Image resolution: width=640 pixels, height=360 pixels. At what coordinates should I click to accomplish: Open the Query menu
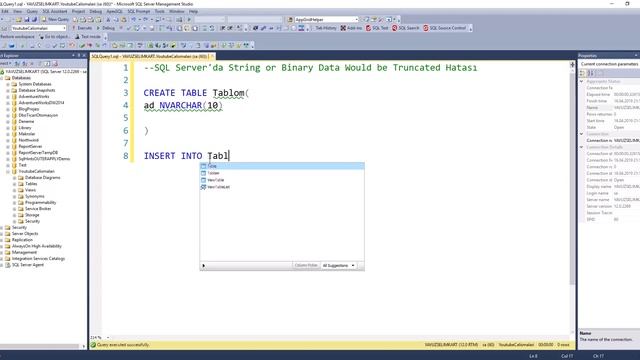click(x=32, y=11)
